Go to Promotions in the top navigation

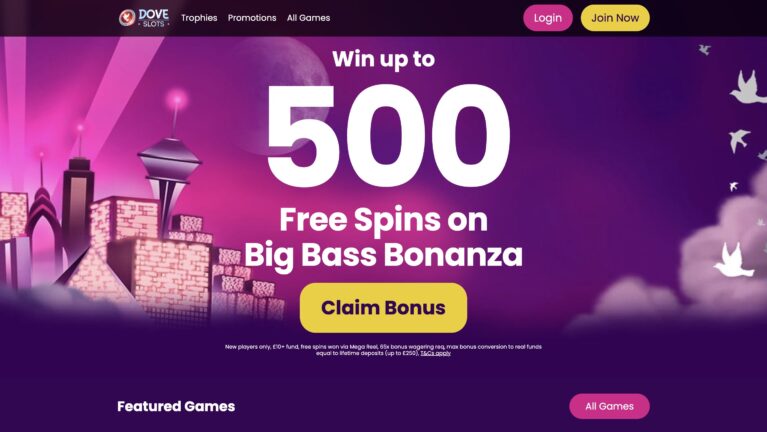pos(252,18)
